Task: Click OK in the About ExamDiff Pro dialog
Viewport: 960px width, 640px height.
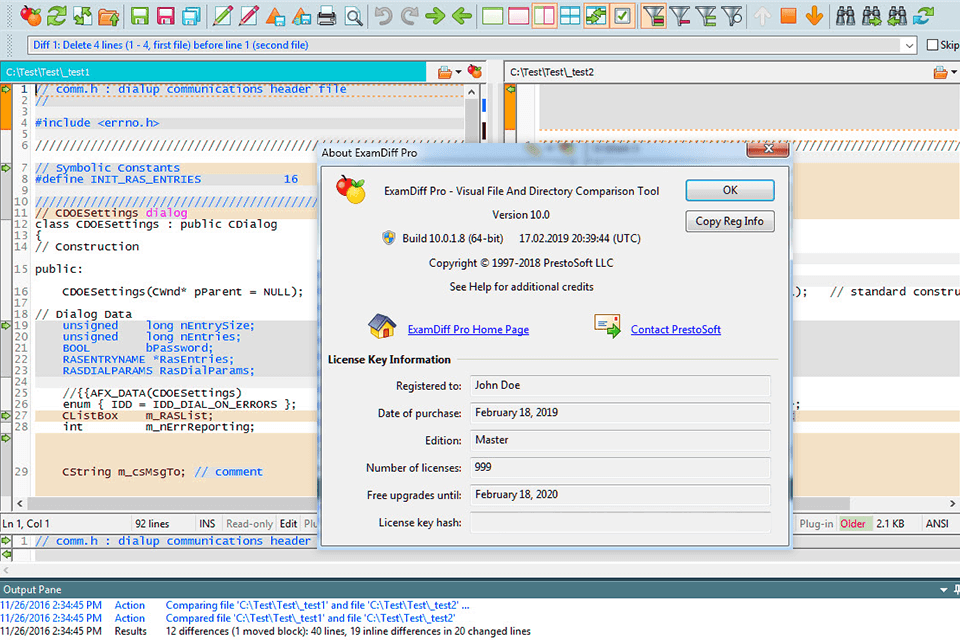Action: (x=730, y=190)
